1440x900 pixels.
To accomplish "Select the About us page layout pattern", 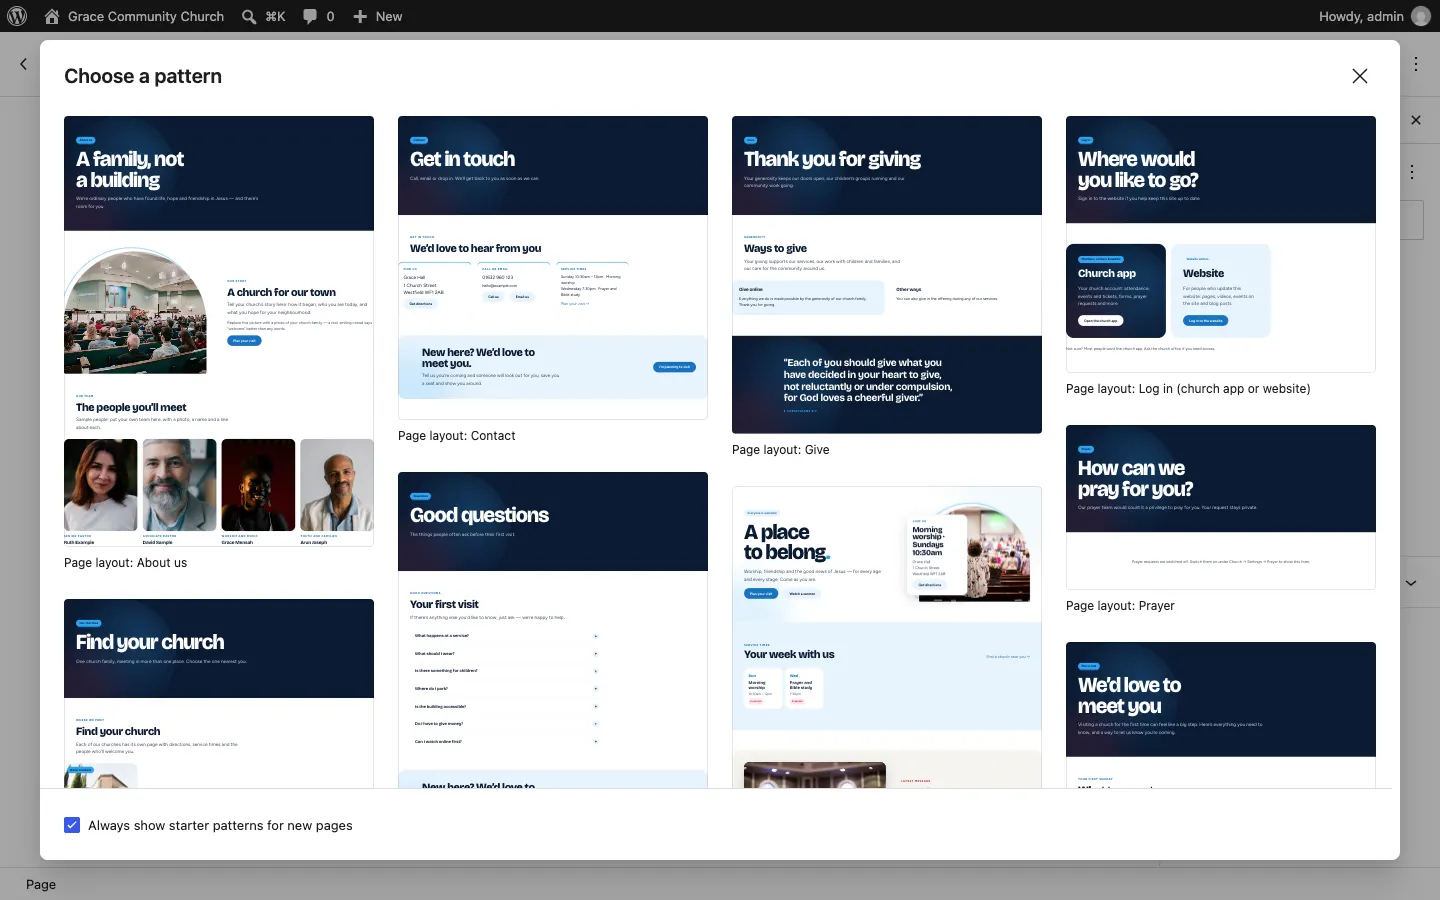I will coord(219,331).
